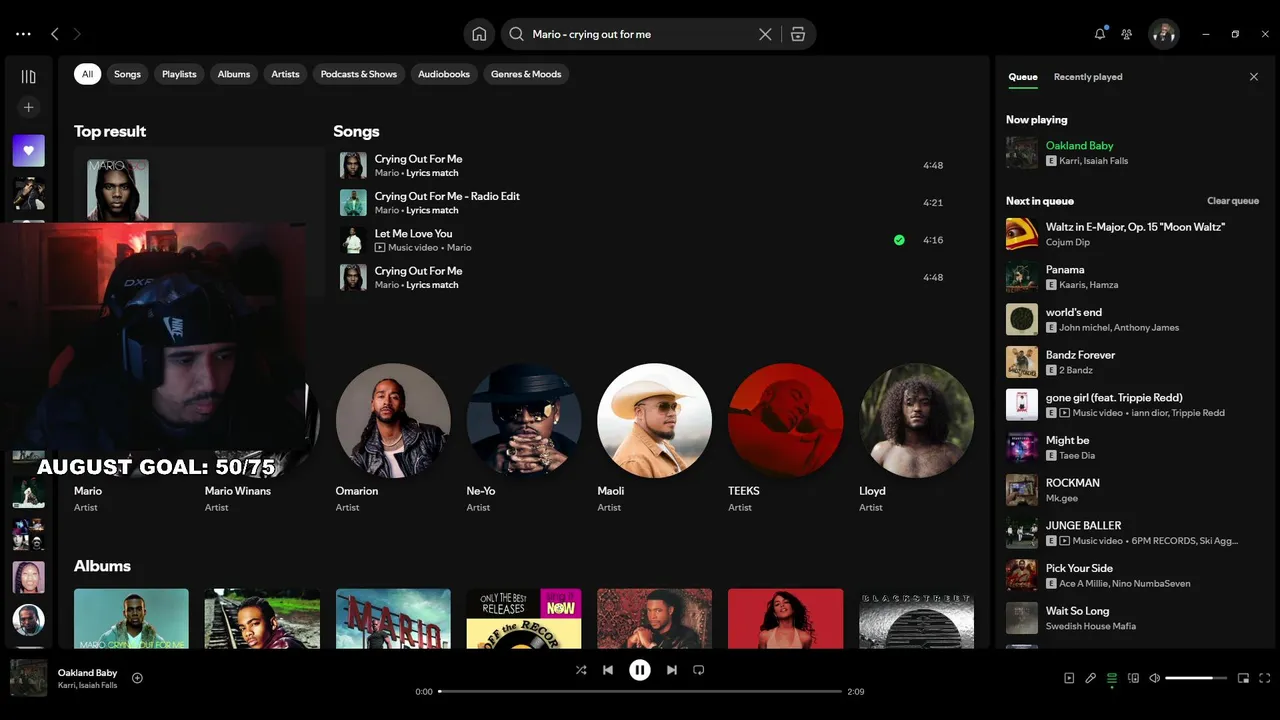Open the three-dot app menu
1280x720 pixels.
tap(23, 34)
